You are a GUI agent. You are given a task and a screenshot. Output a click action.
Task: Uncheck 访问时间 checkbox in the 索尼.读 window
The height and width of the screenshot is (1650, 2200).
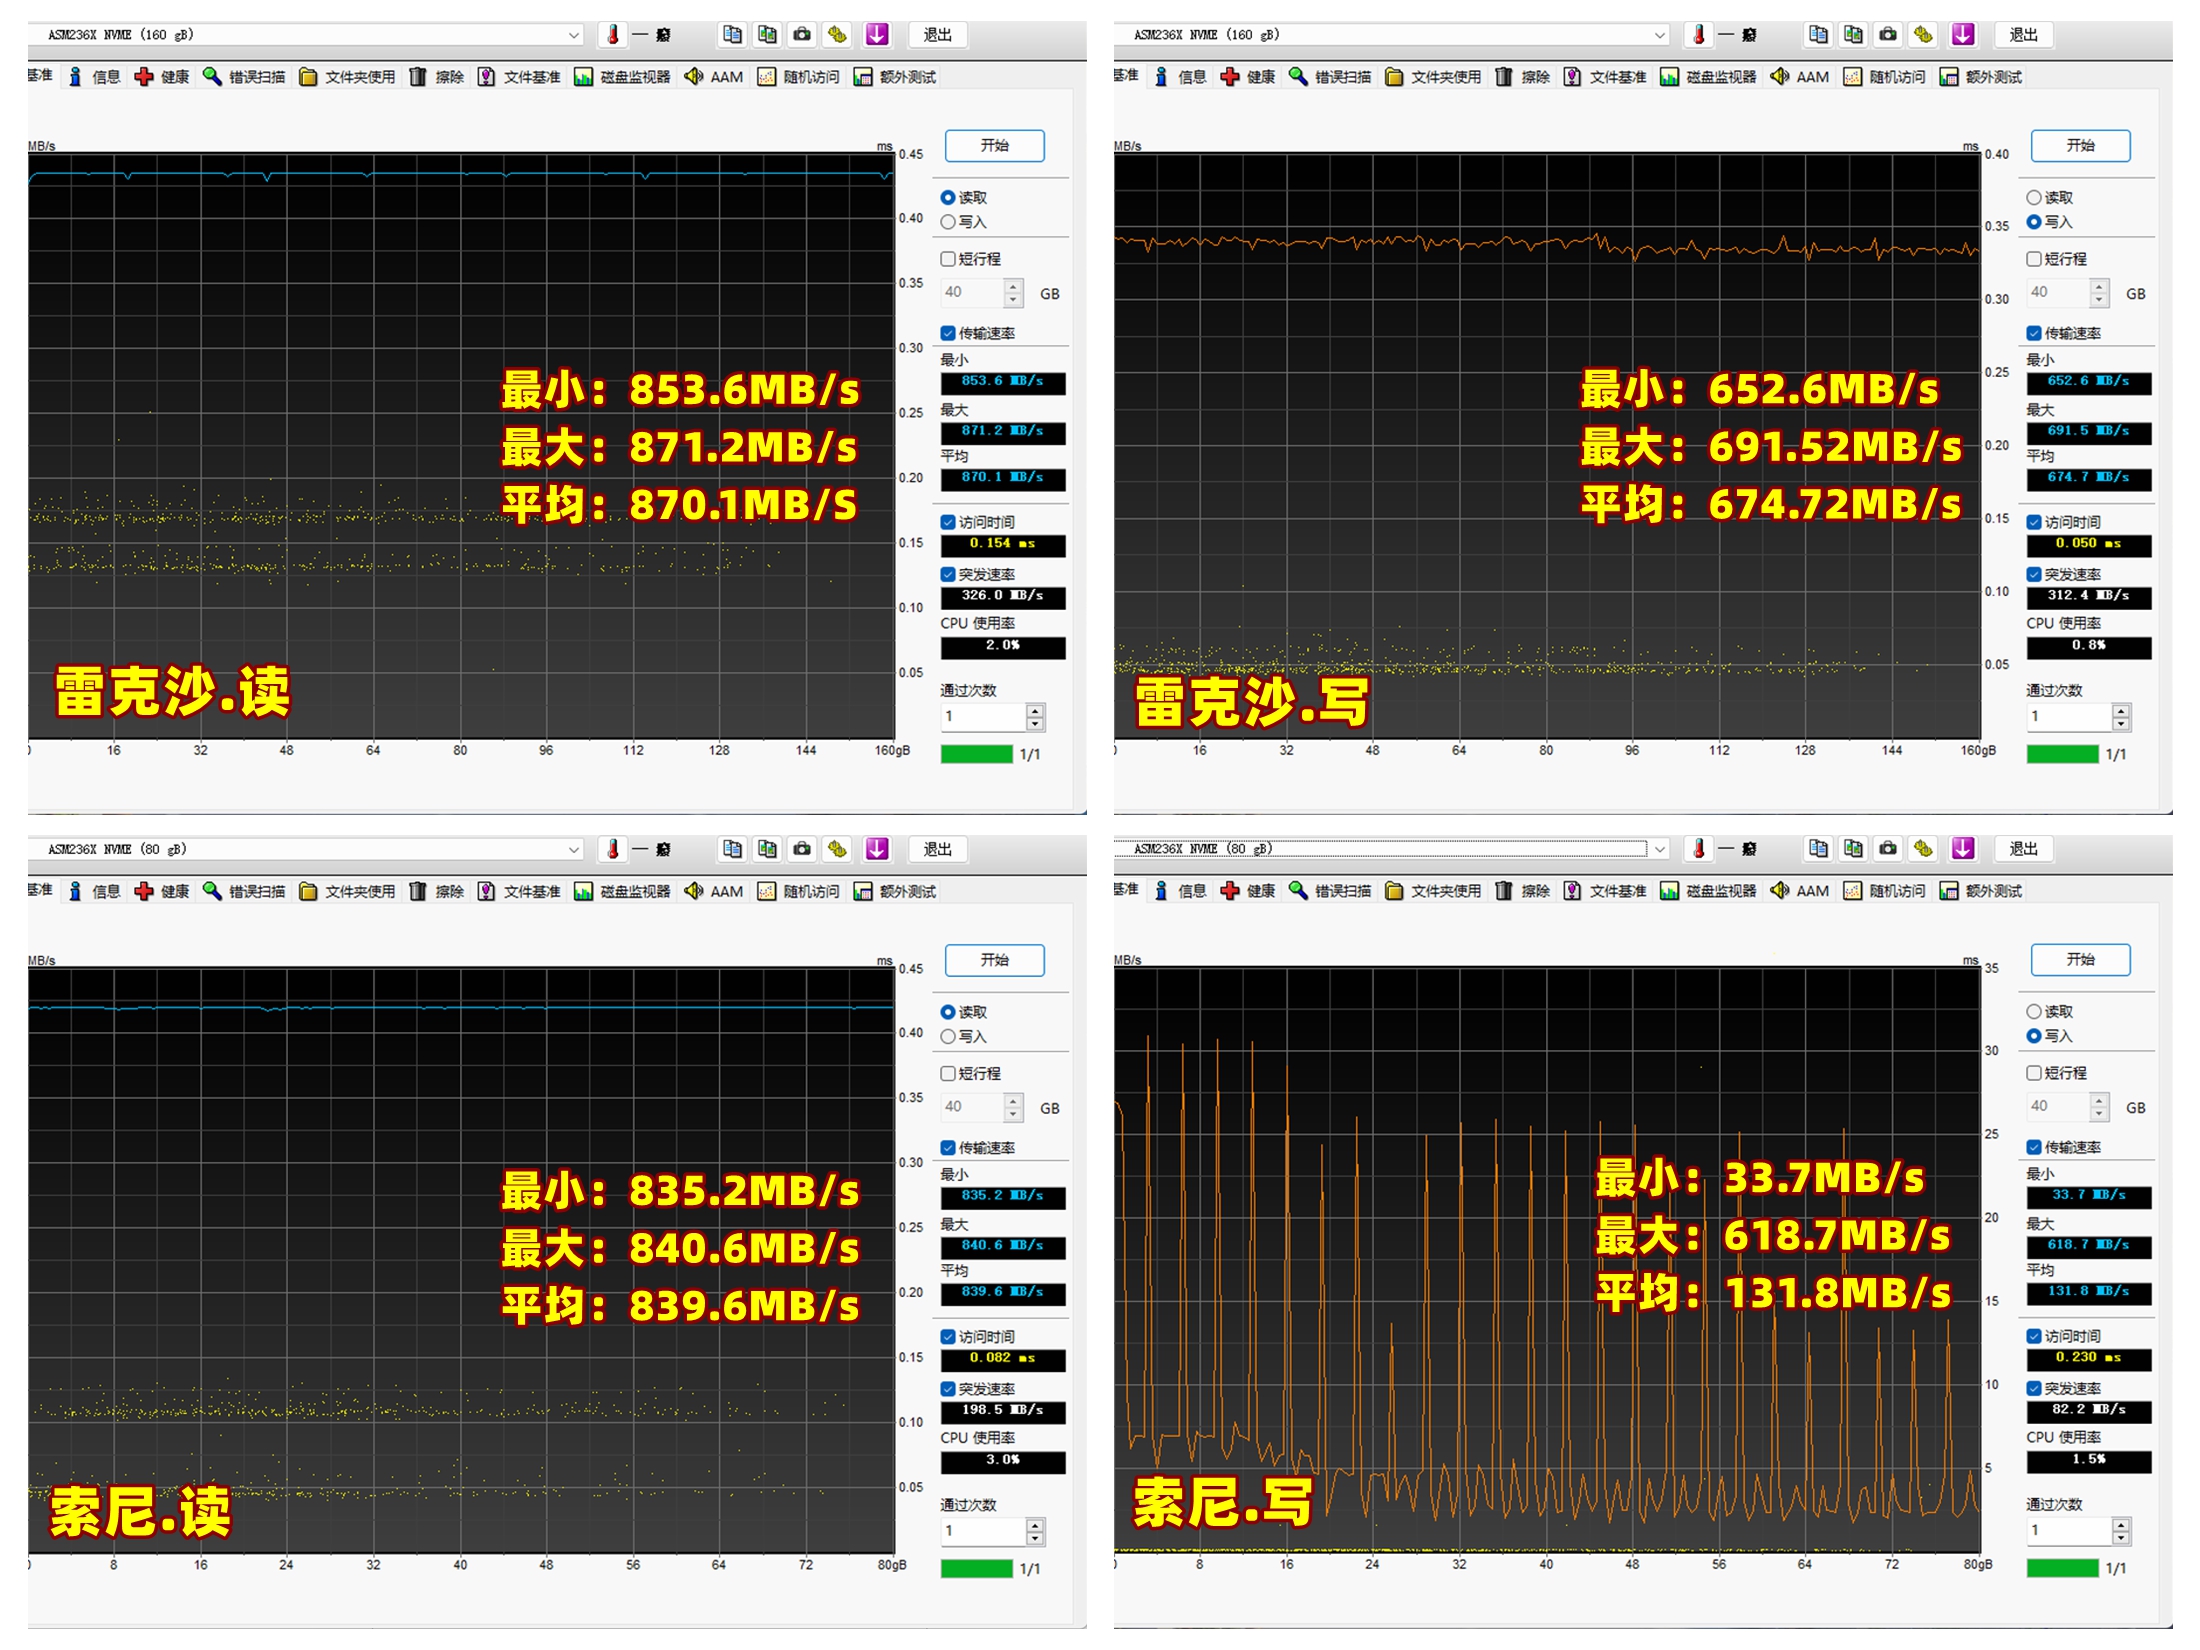pos(948,1337)
